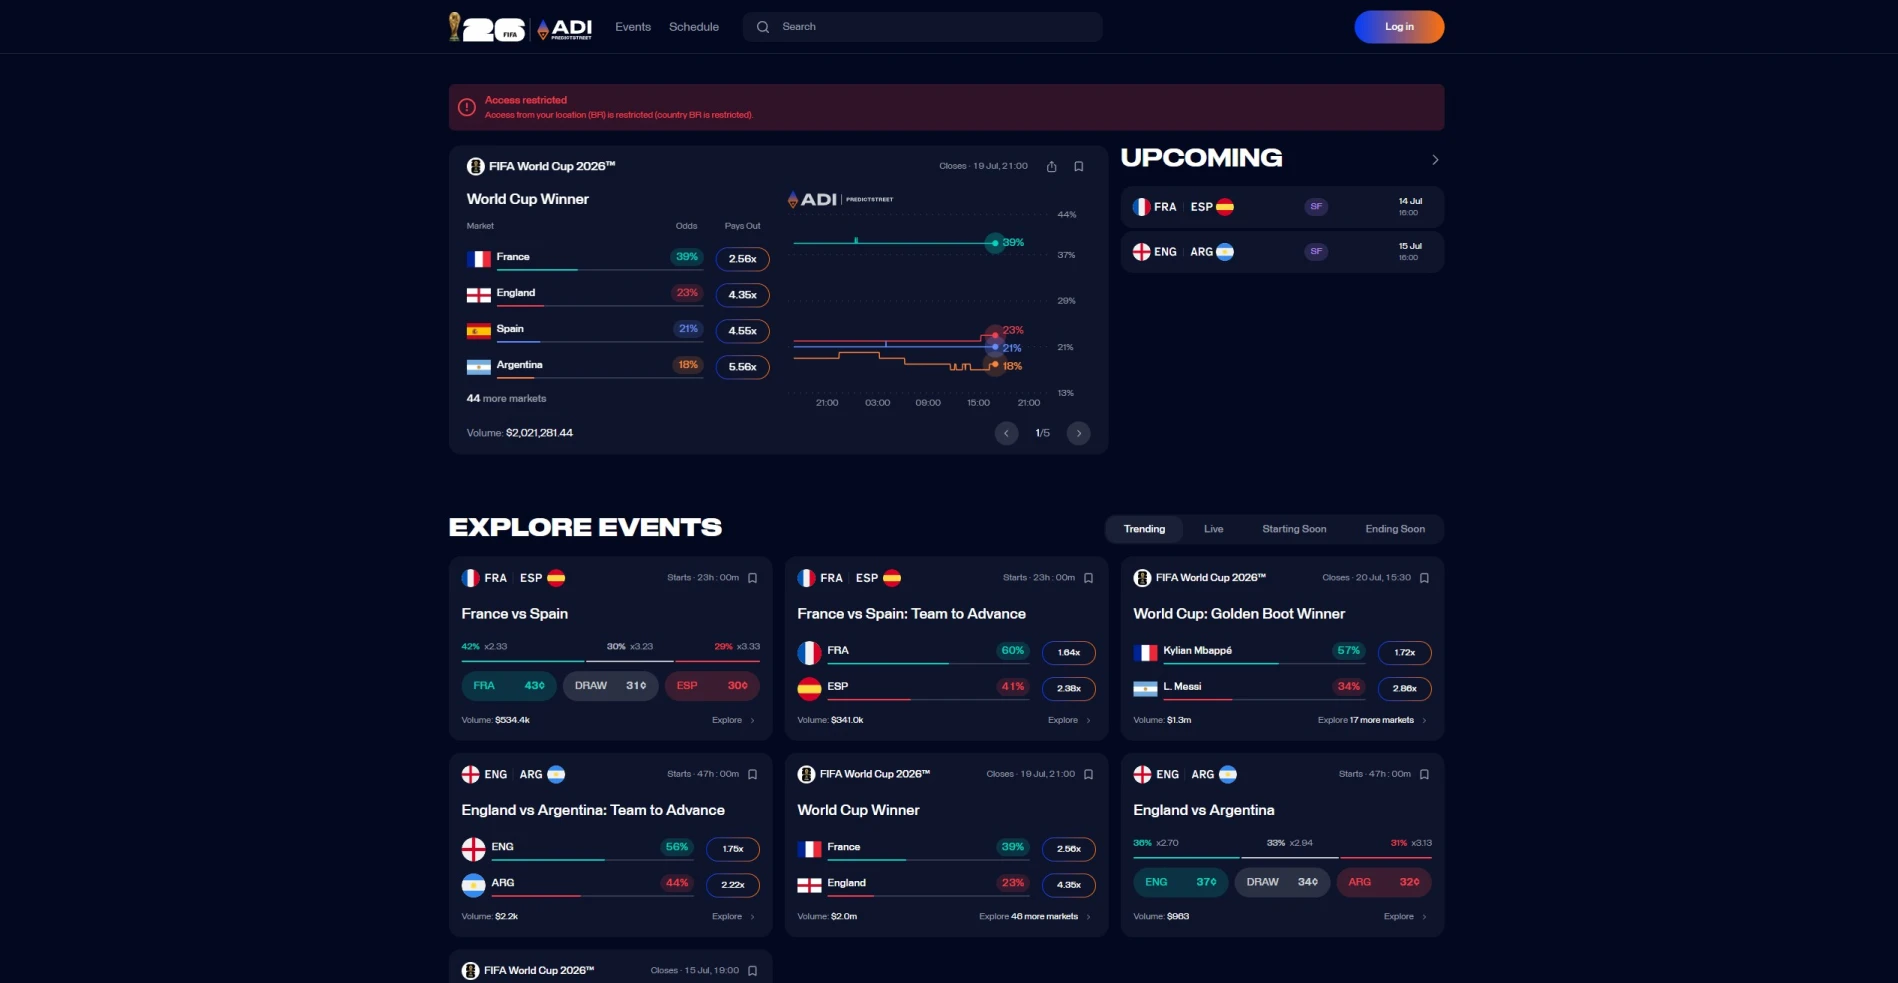Go to previous featured market slide
This screenshot has width=1898, height=983.
pos(1006,433)
